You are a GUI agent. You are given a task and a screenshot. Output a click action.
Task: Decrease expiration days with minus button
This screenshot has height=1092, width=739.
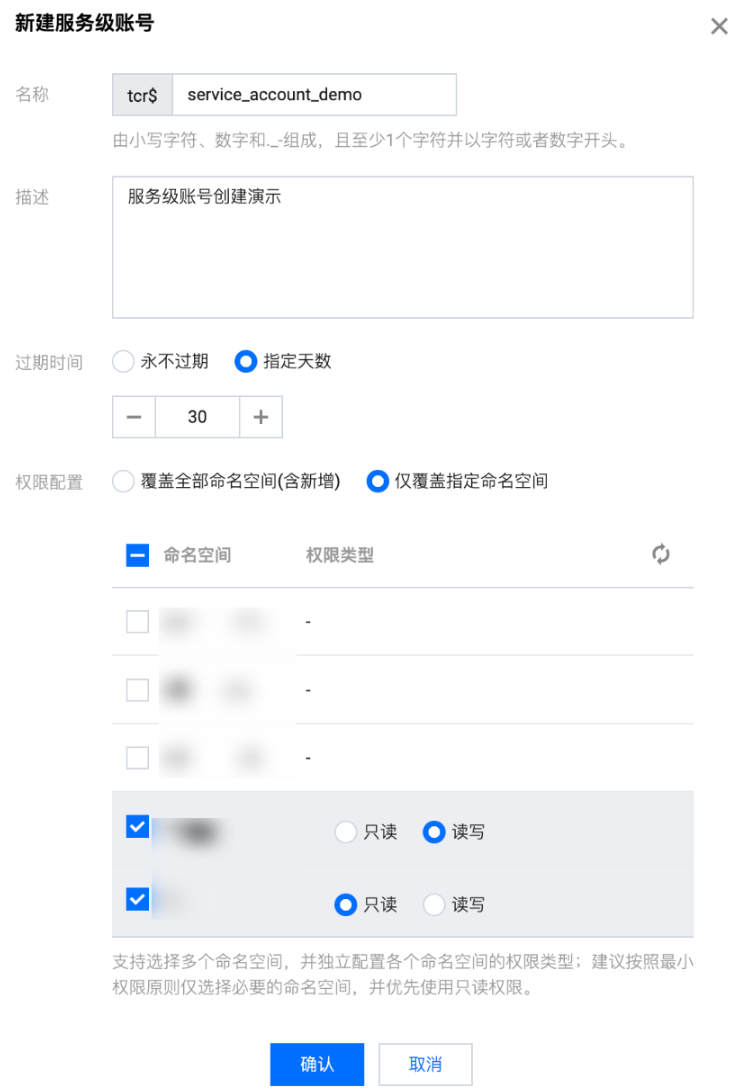(134, 417)
